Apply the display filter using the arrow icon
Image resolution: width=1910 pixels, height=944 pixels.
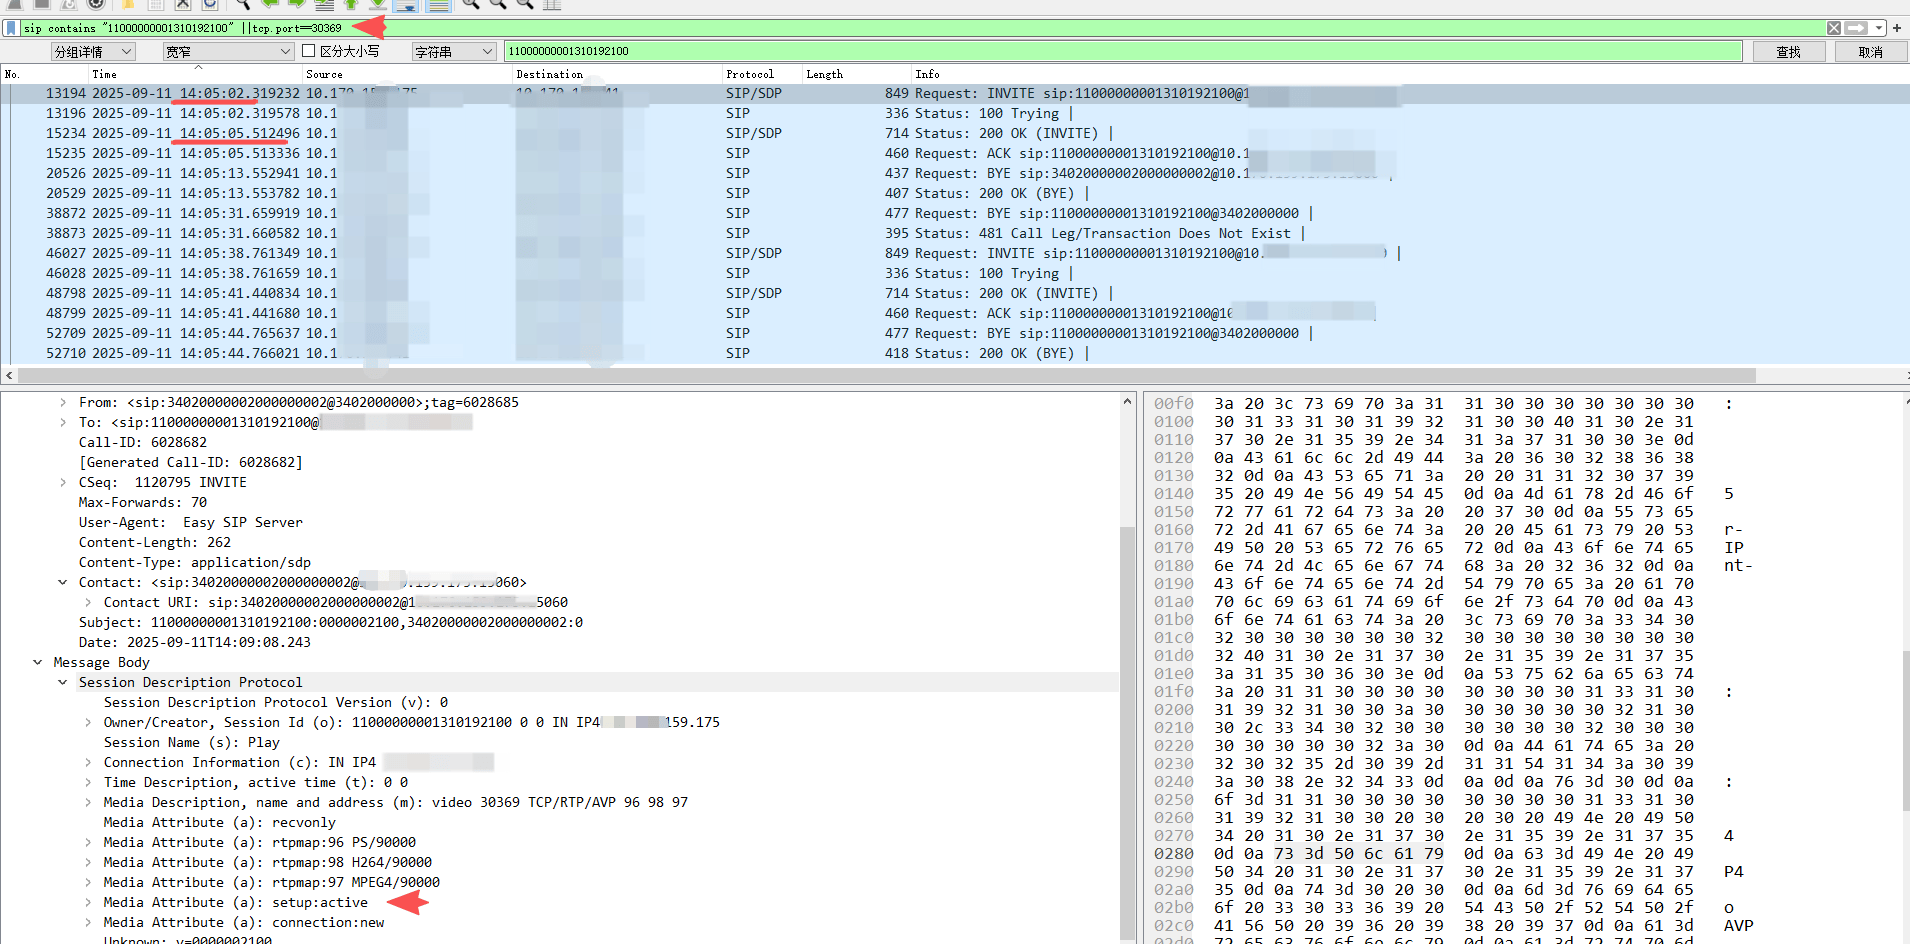click(1856, 28)
